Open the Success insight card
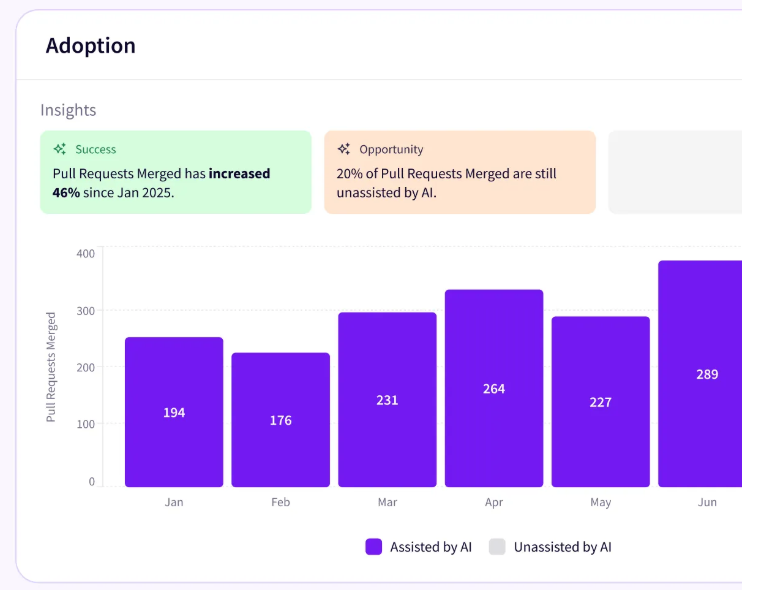 [x=176, y=172]
